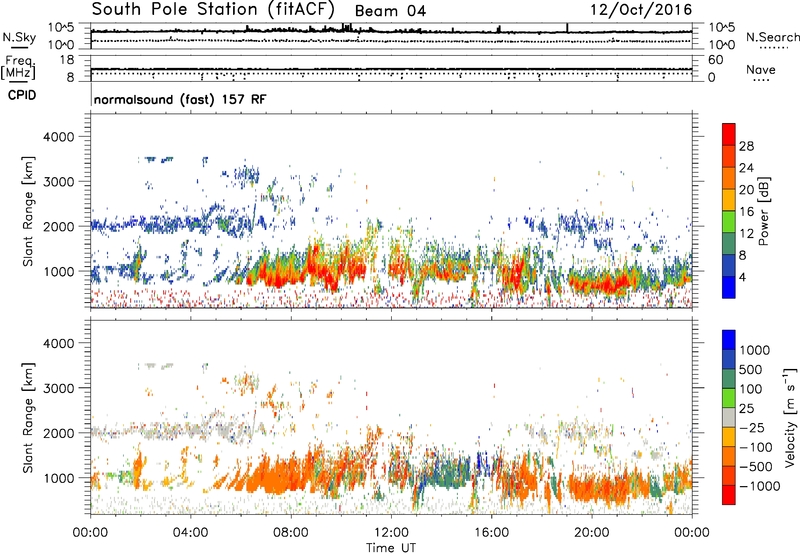Click the Time UT axis title
Viewport: 800px width, 554px height.
click(x=391, y=548)
